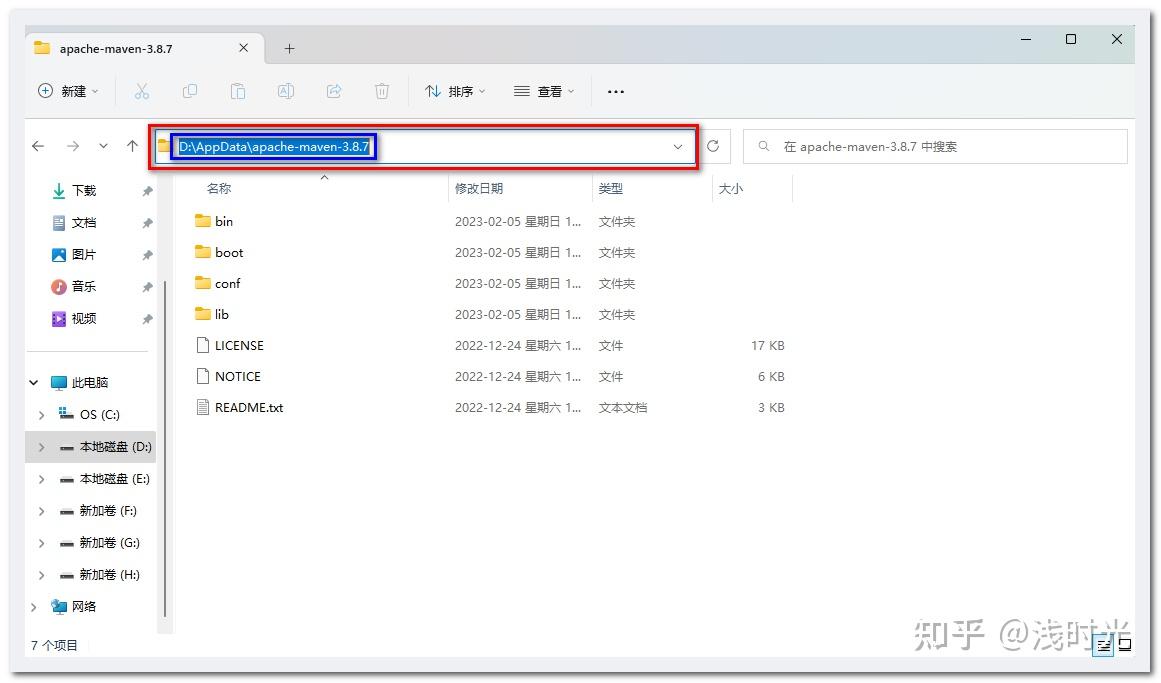Minimize the Explorer window
The image size is (1161, 683).
point(1026,39)
